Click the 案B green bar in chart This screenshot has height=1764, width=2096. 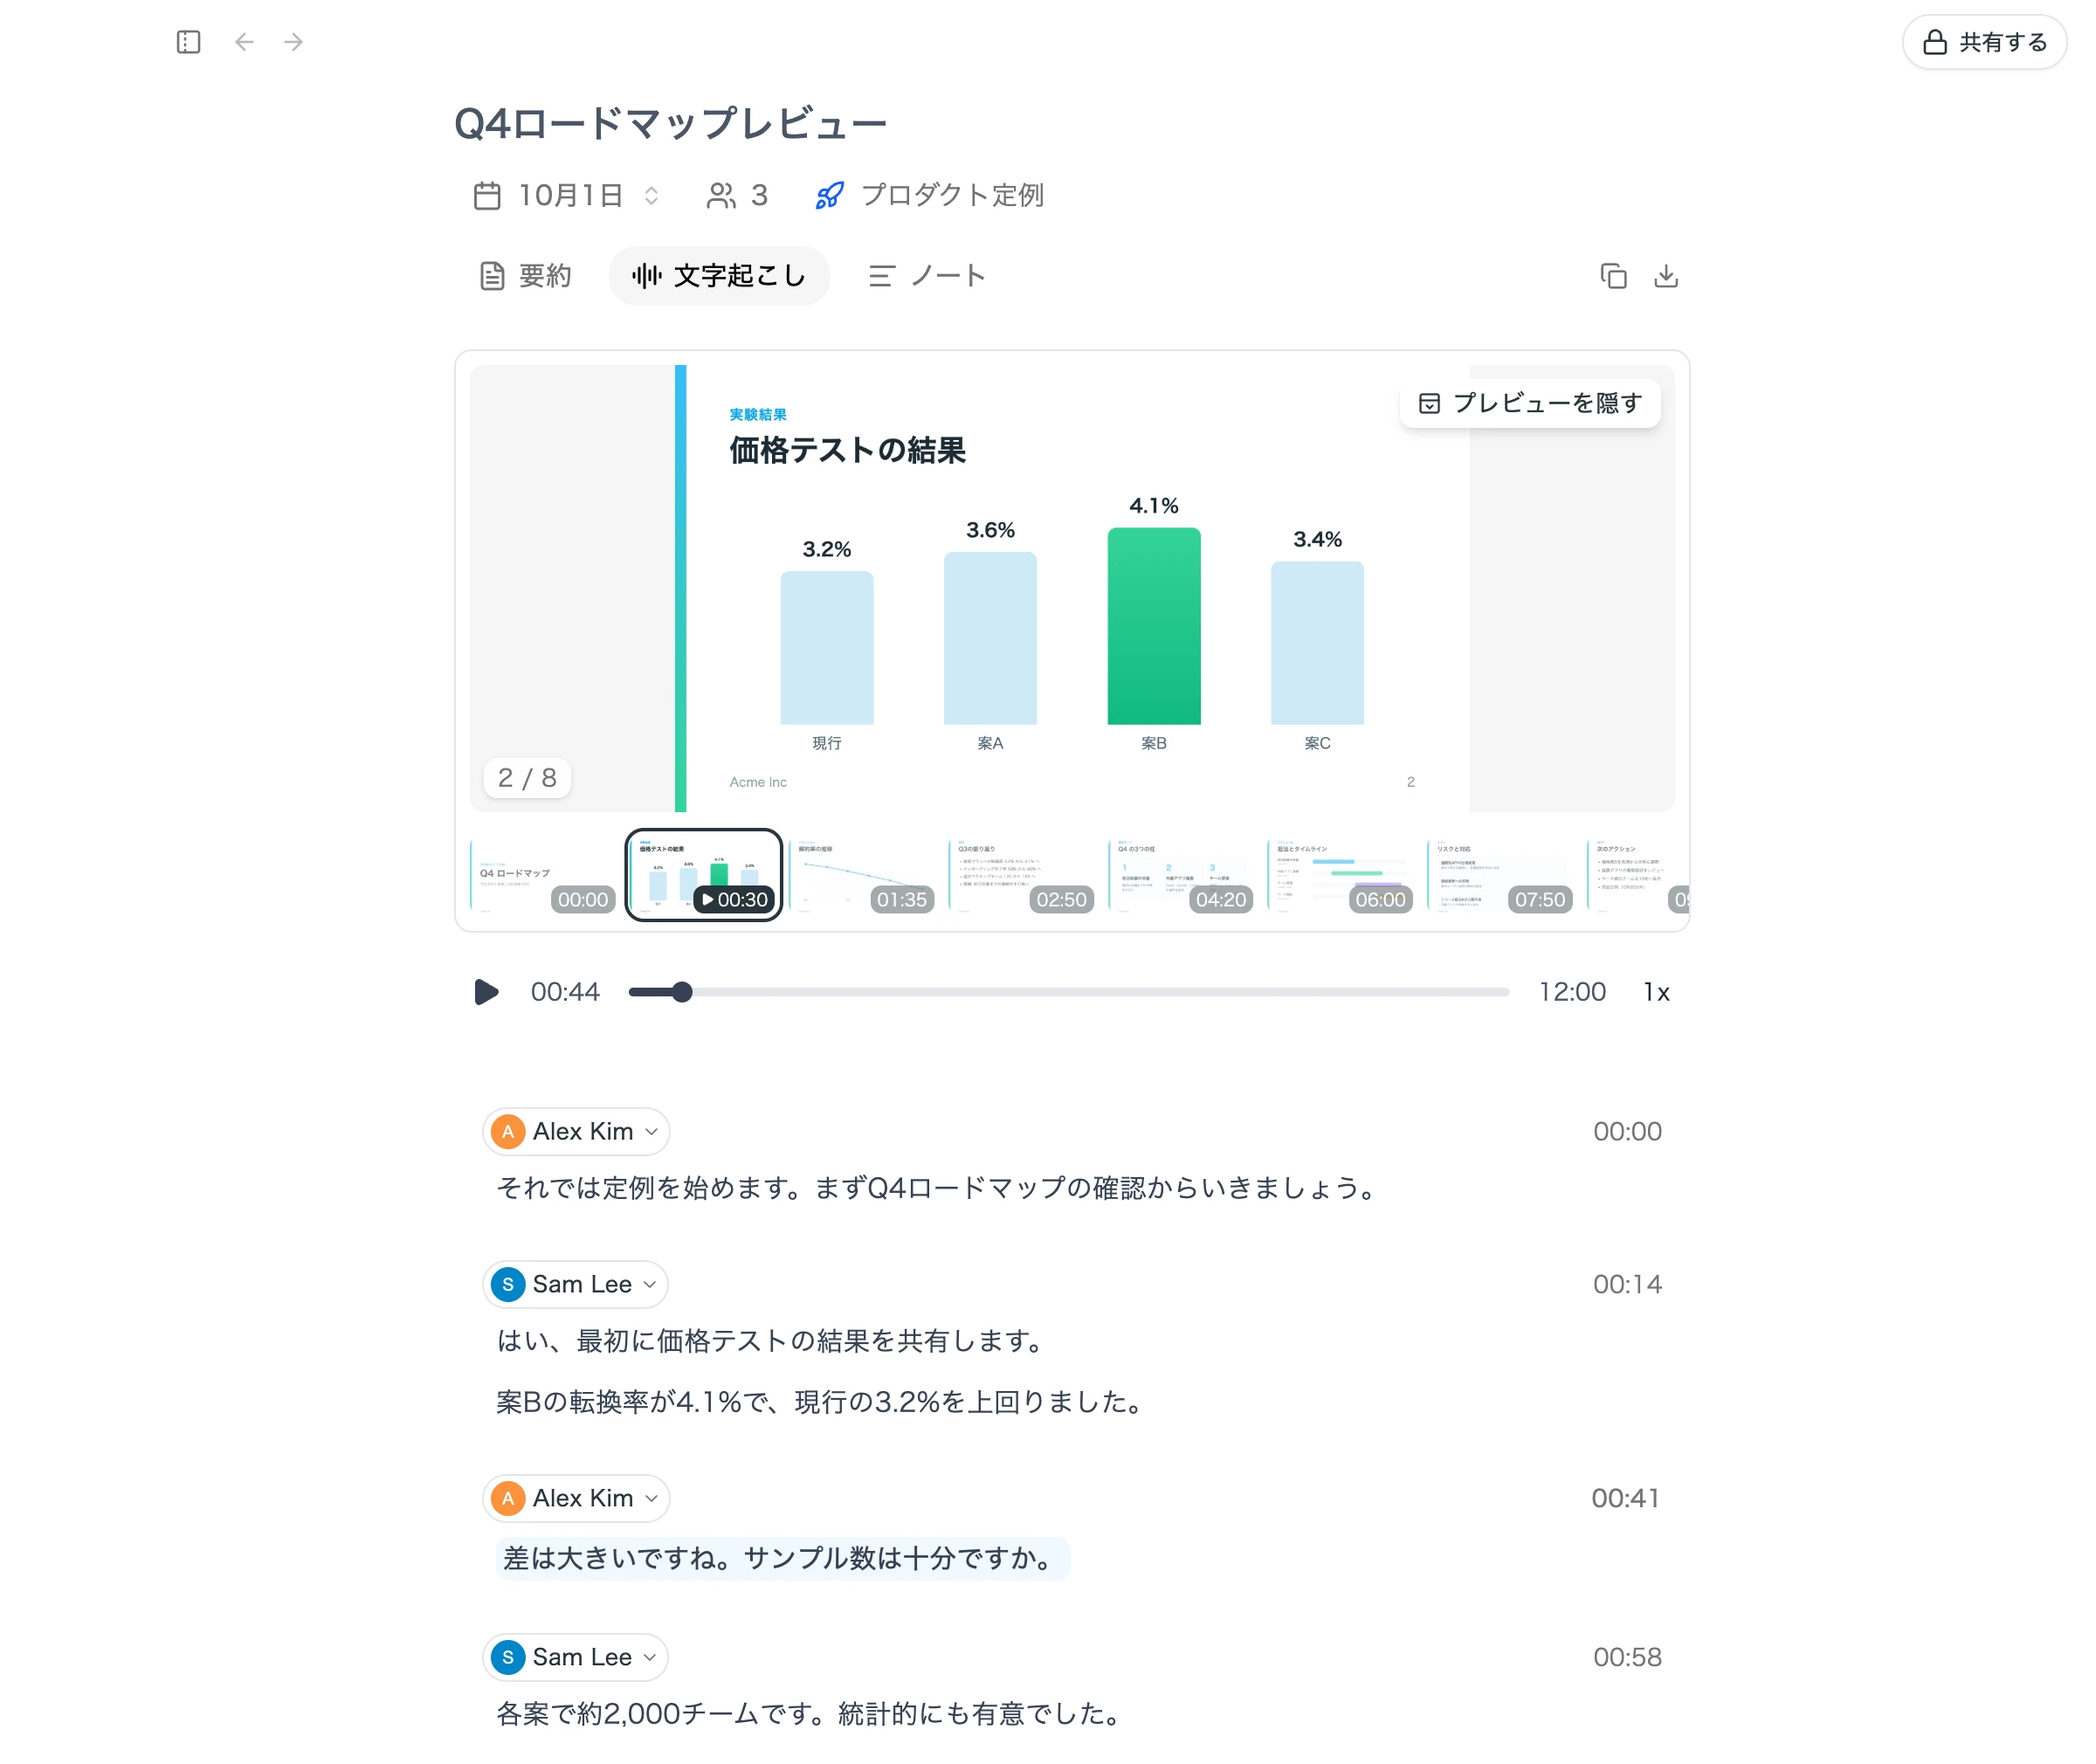point(1153,626)
